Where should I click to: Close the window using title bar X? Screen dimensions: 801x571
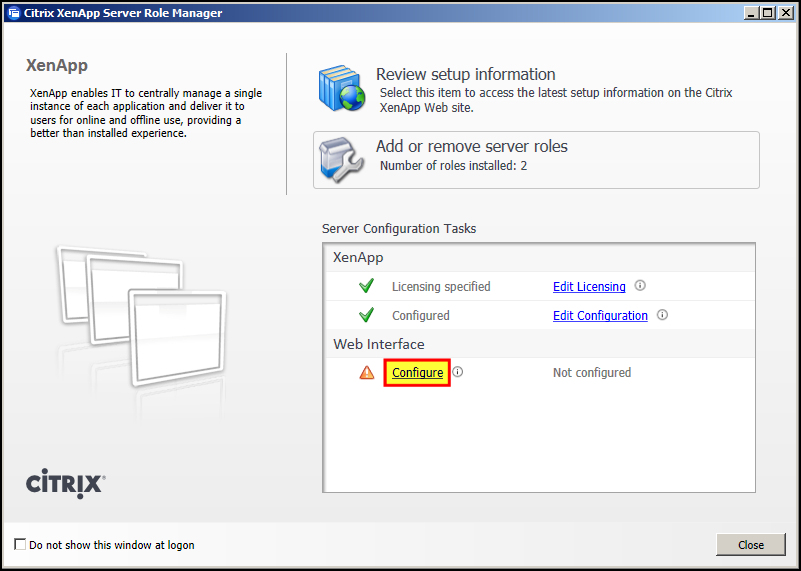tap(785, 13)
